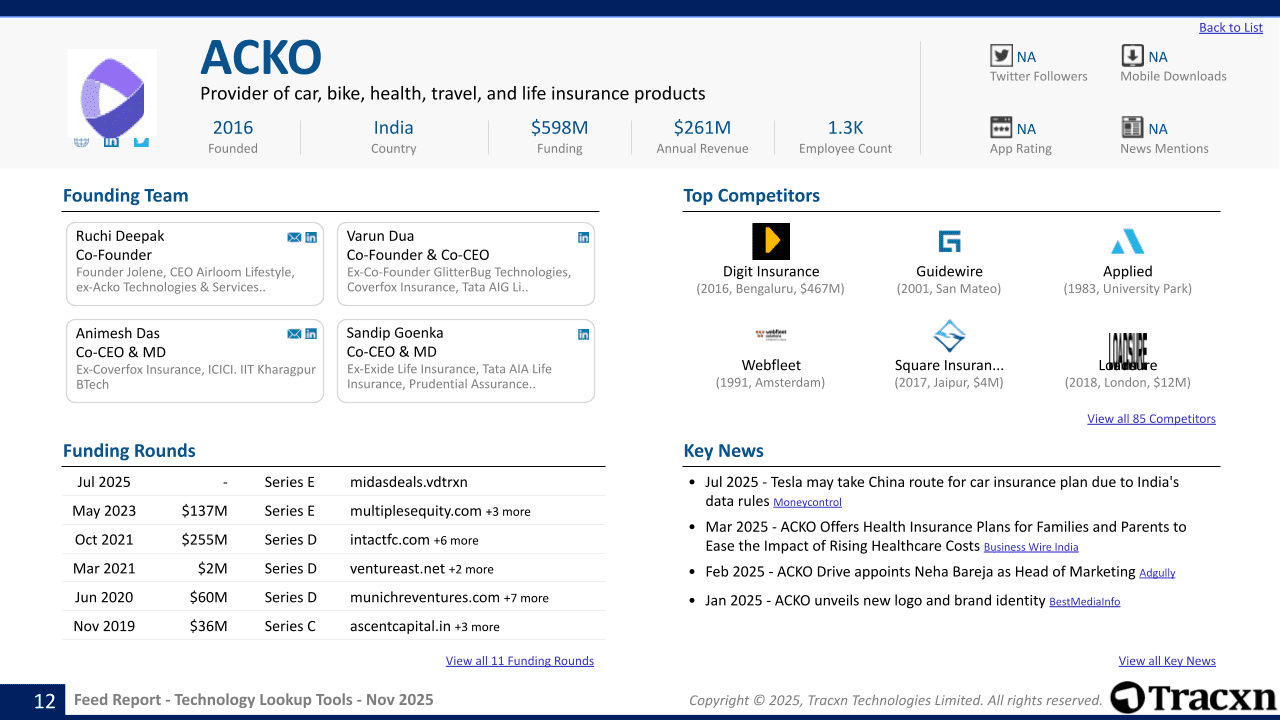Open Ruchi Deepak's LinkedIn icon
This screenshot has height=720, width=1280.
311,237
